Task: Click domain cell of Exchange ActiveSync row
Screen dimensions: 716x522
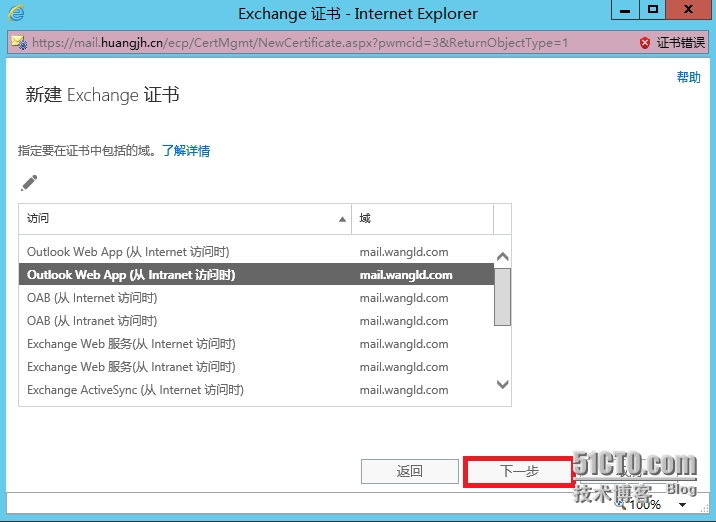Action: pos(404,390)
